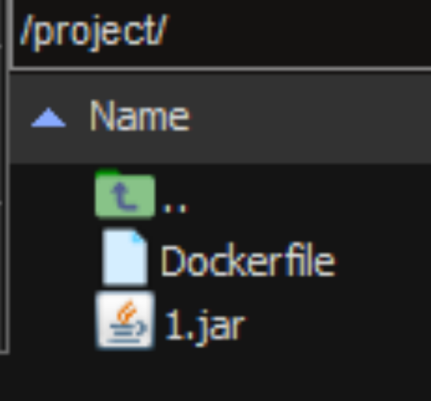The width and height of the screenshot is (431, 401).
Task: Select the Dockerfile blank document icon
Action: [x=125, y=257]
